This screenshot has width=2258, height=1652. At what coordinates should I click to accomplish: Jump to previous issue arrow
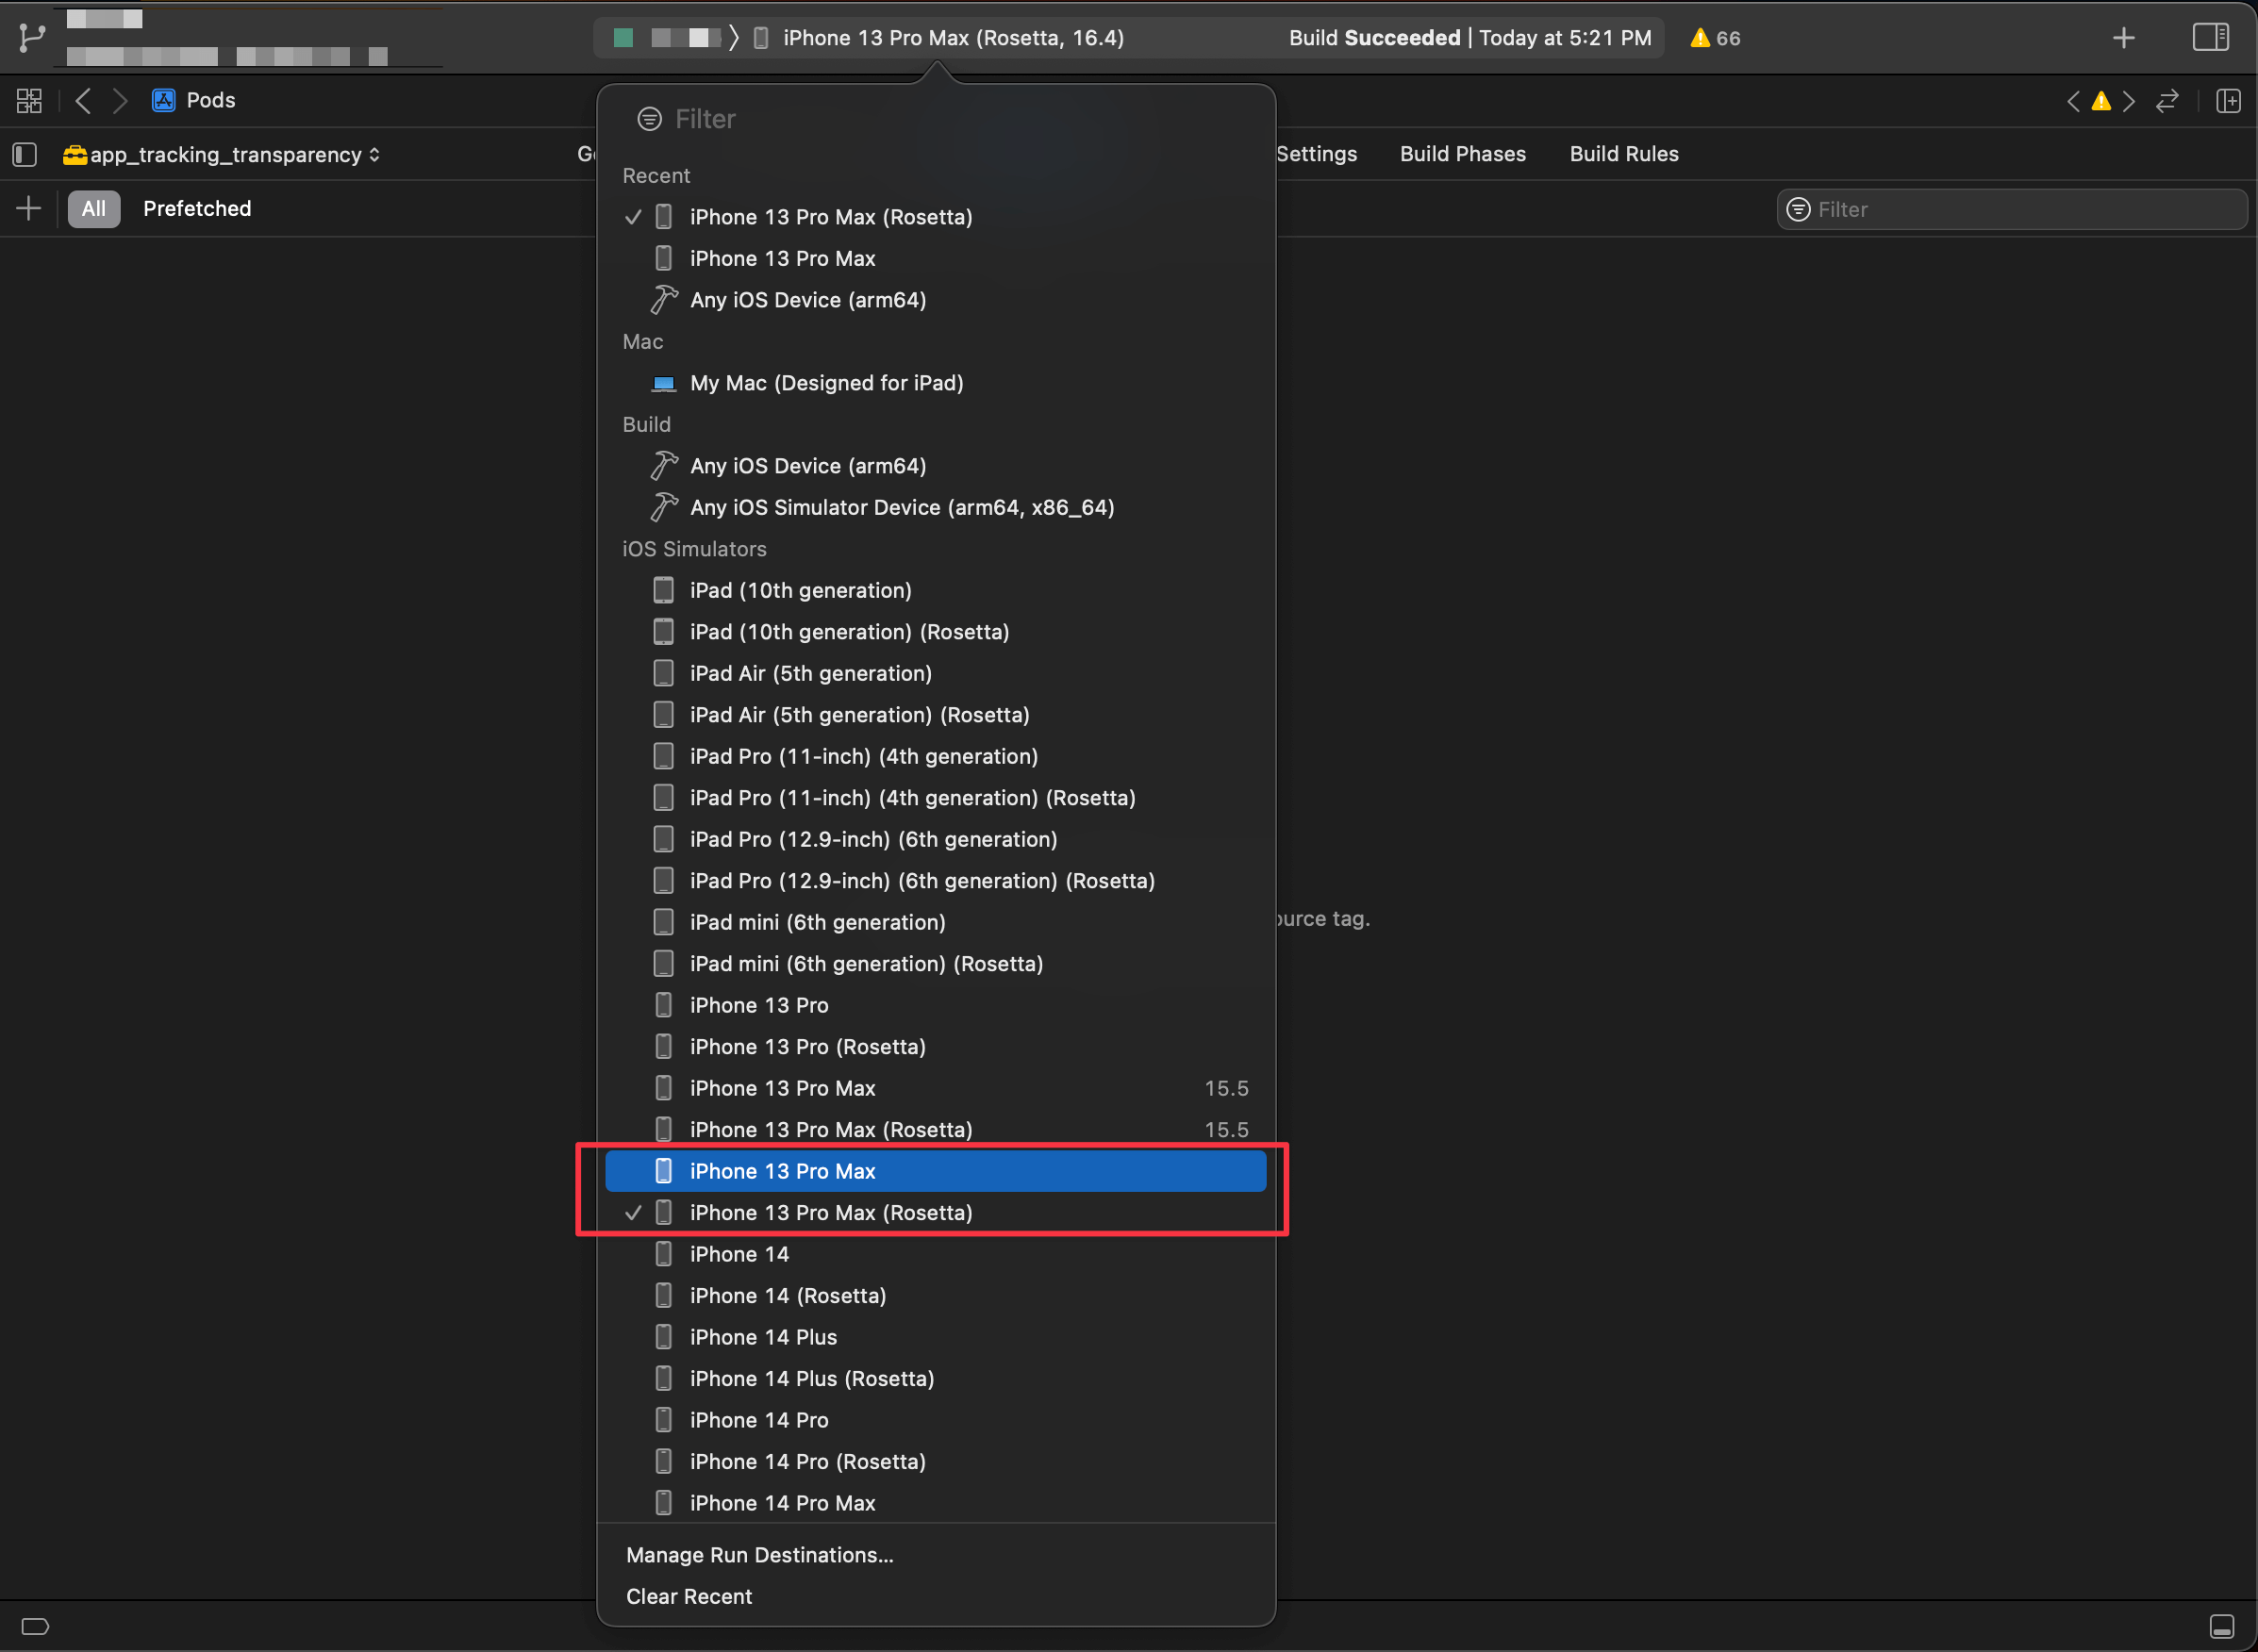pyautogui.click(x=2073, y=101)
